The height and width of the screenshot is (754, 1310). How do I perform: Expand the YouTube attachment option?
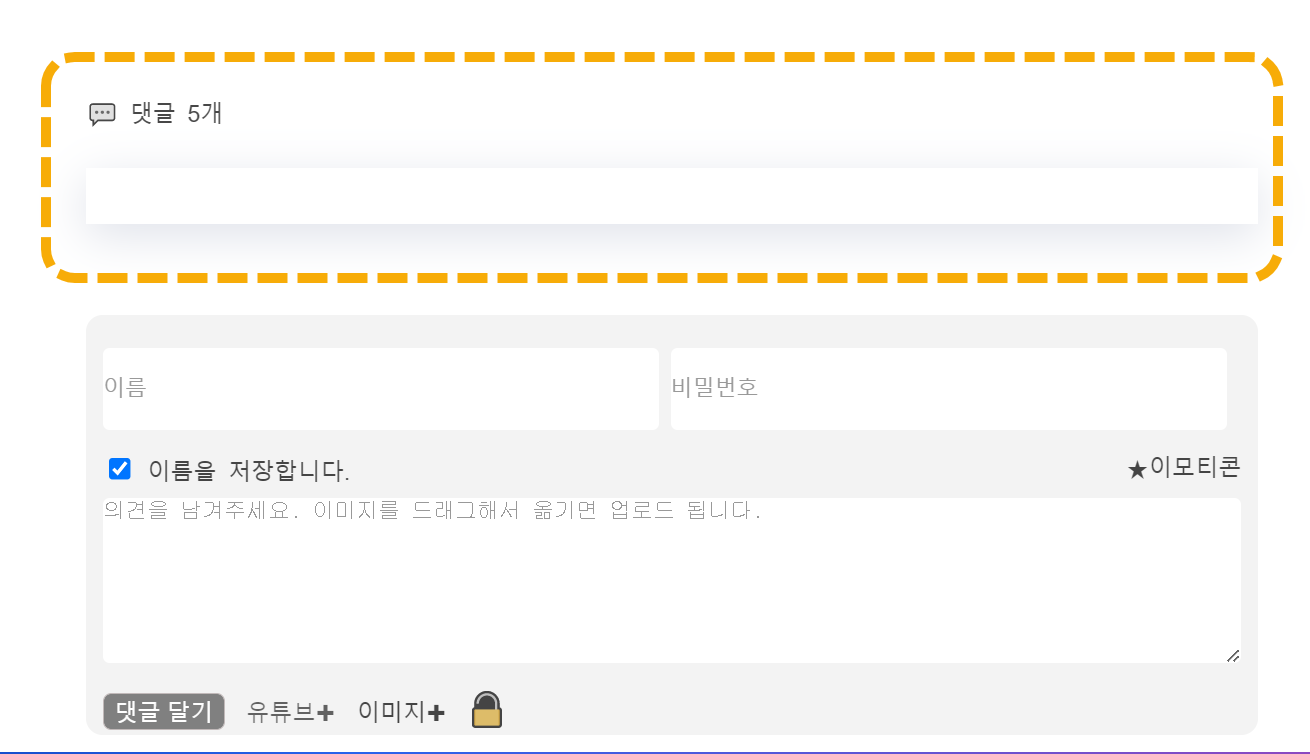click(x=289, y=711)
